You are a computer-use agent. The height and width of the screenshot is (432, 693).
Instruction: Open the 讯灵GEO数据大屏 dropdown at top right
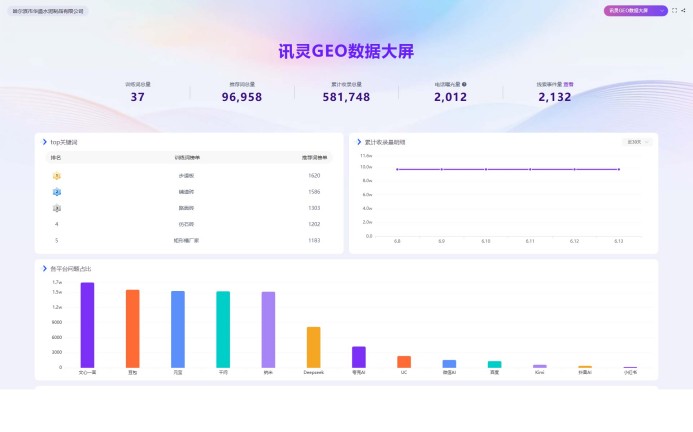[x=635, y=11]
